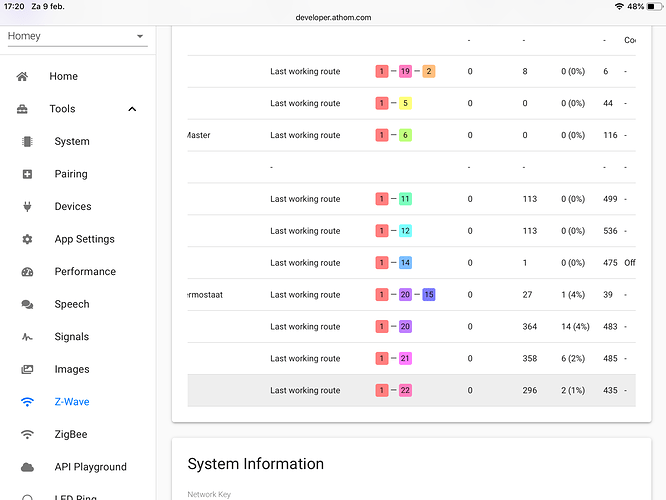Click the Devices plug icon
The image size is (666, 500).
27,206
